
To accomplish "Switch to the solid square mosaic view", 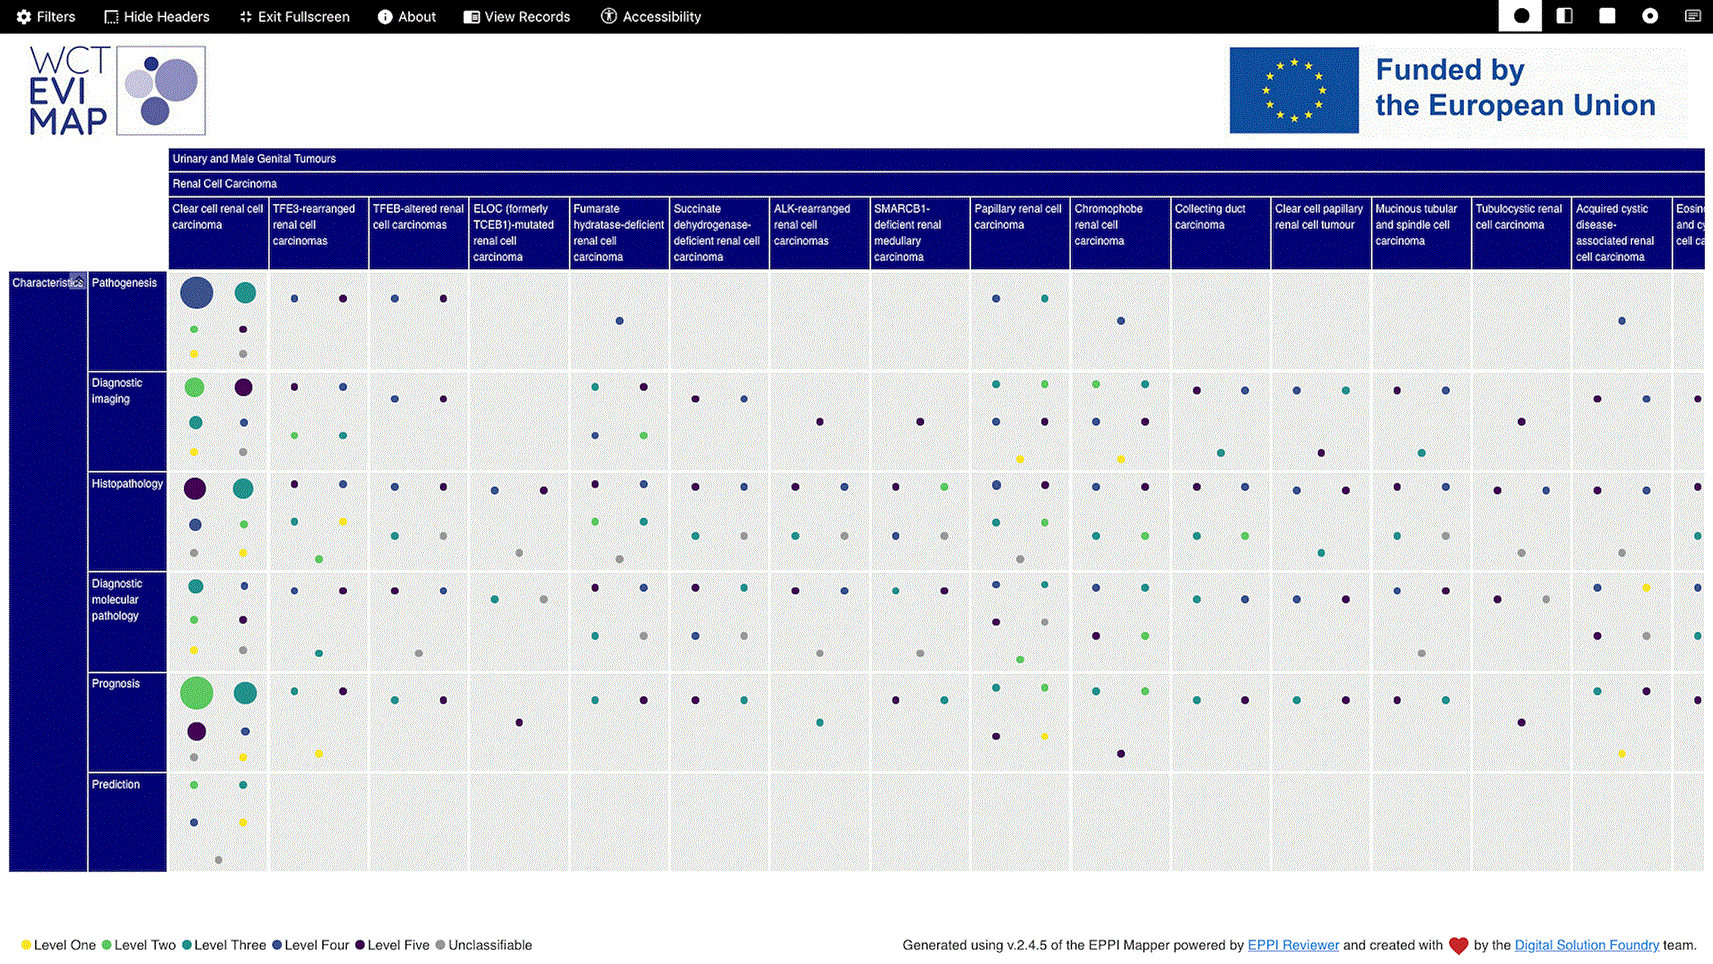I will coord(1607,16).
